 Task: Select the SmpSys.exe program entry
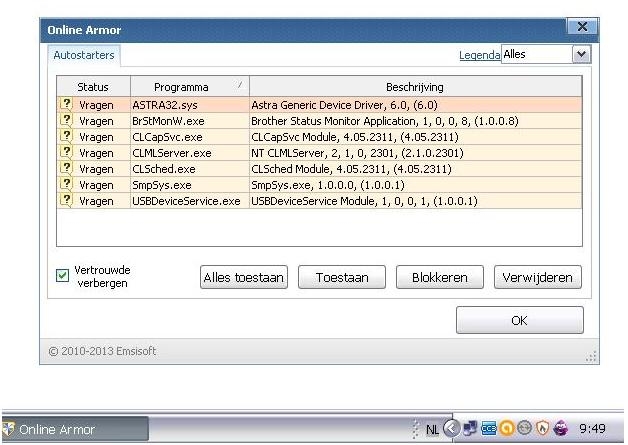[x=162, y=185]
